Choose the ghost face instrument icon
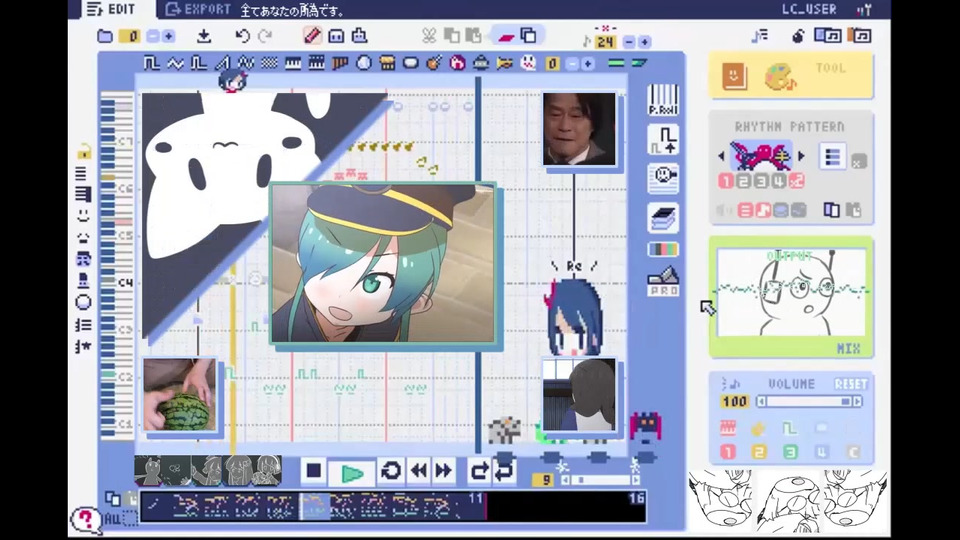The image size is (960, 540). (528, 63)
